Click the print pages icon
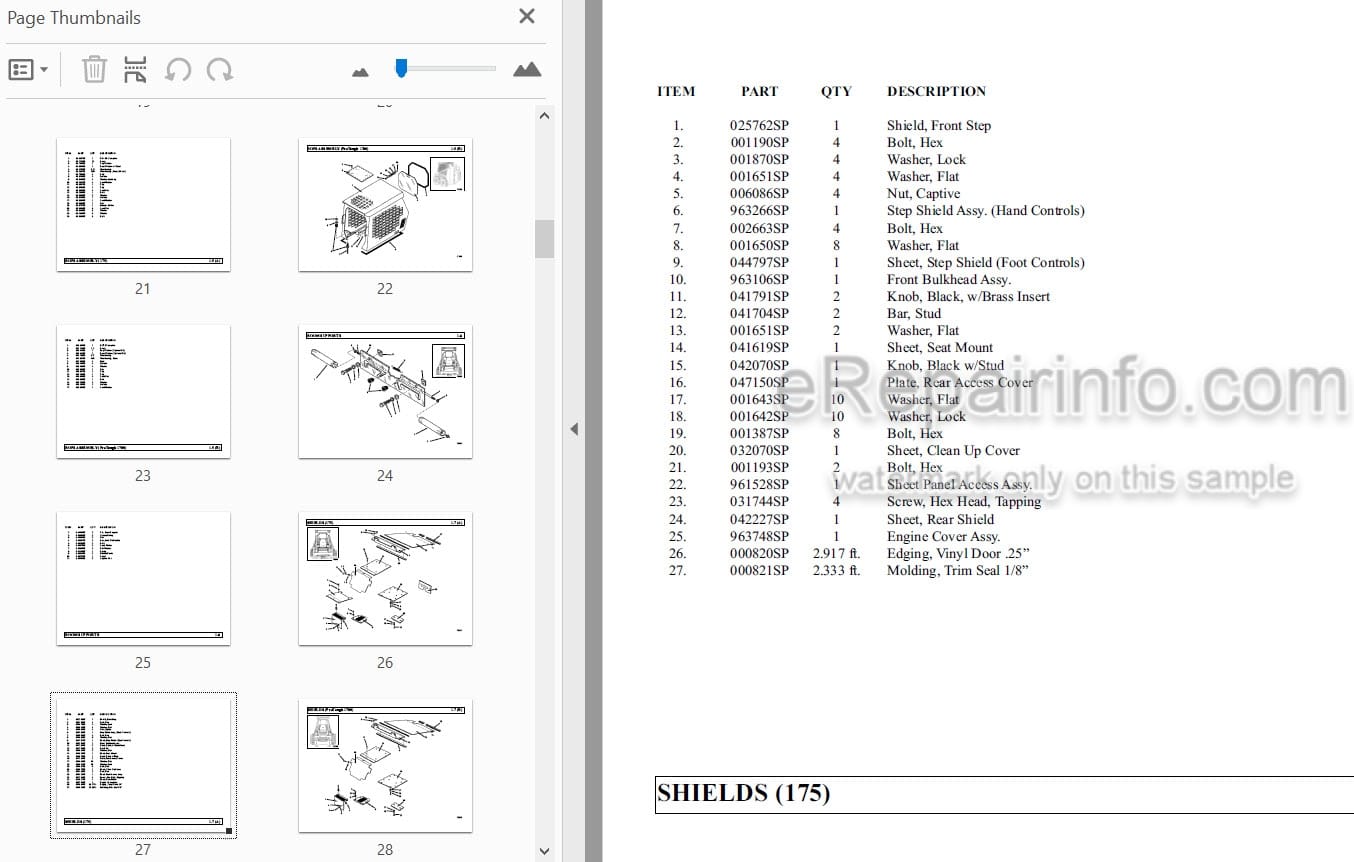 135,70
